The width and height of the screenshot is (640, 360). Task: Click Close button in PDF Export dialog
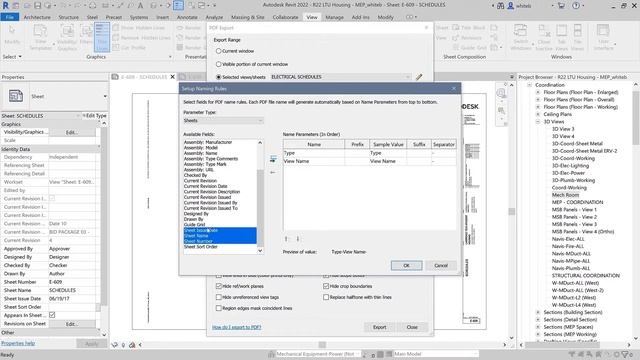[x=412, y=327]
